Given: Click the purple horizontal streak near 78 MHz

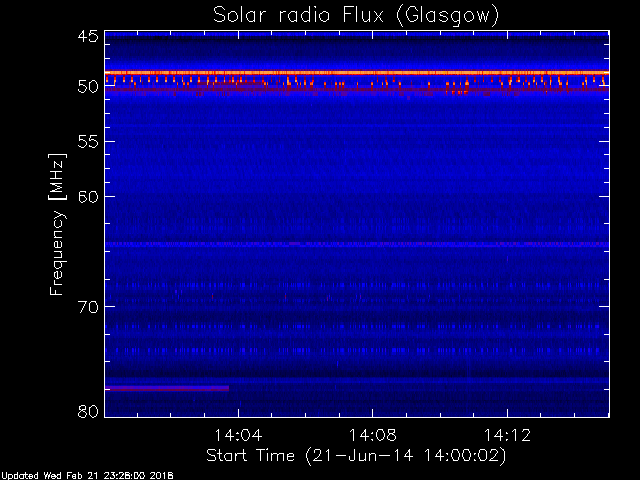Looking at the screenshot, I should pyautogui.click(x=167, y=388).
